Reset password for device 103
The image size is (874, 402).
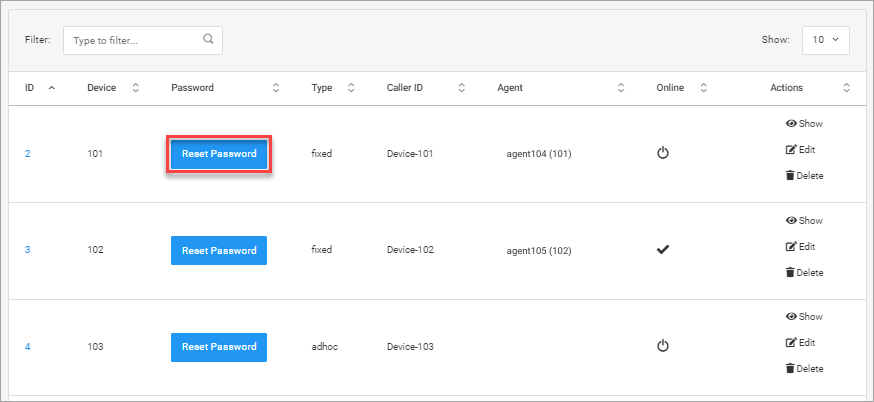[219, 347]
